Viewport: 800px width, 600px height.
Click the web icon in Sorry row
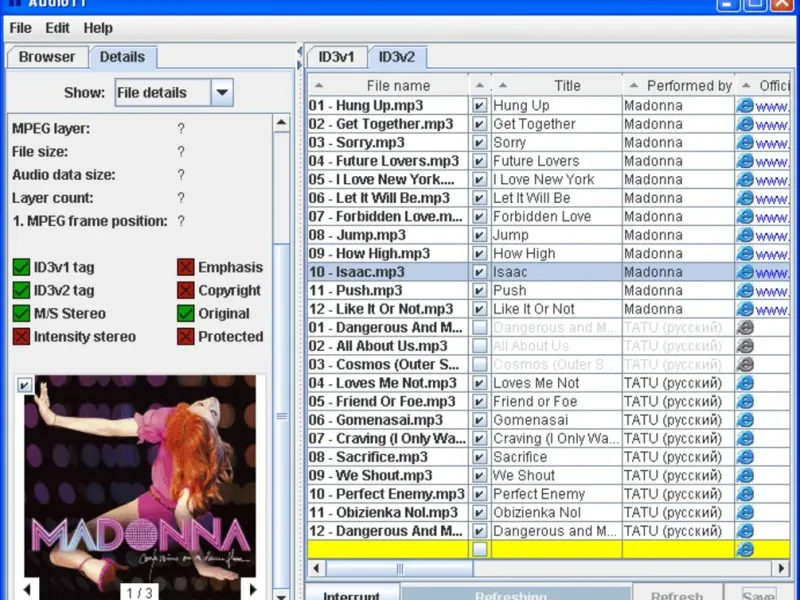[745, 142]
